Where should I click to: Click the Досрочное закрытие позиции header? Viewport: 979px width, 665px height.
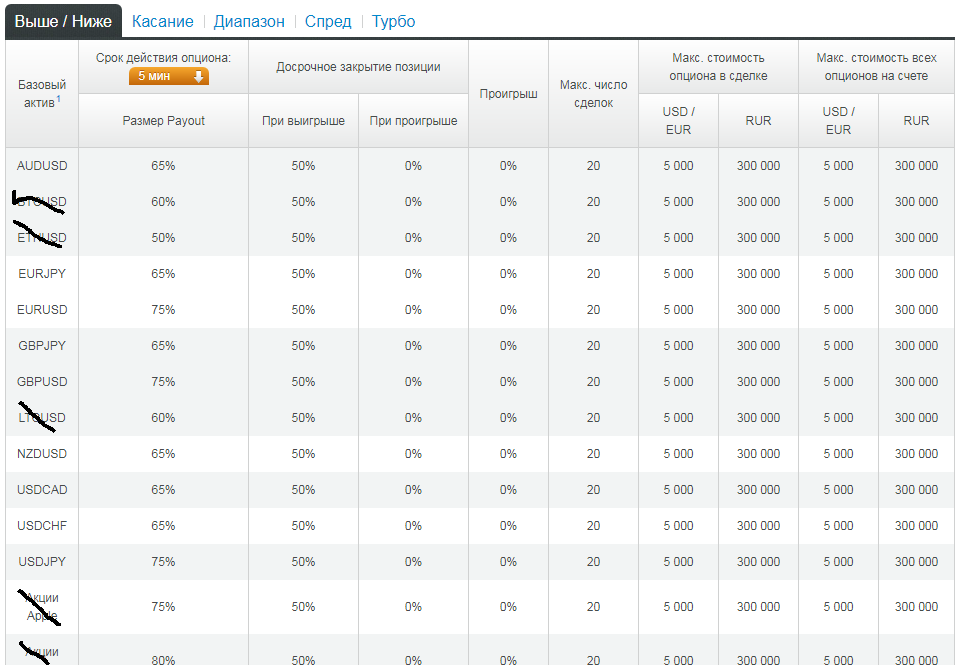[x=358, y=67]
